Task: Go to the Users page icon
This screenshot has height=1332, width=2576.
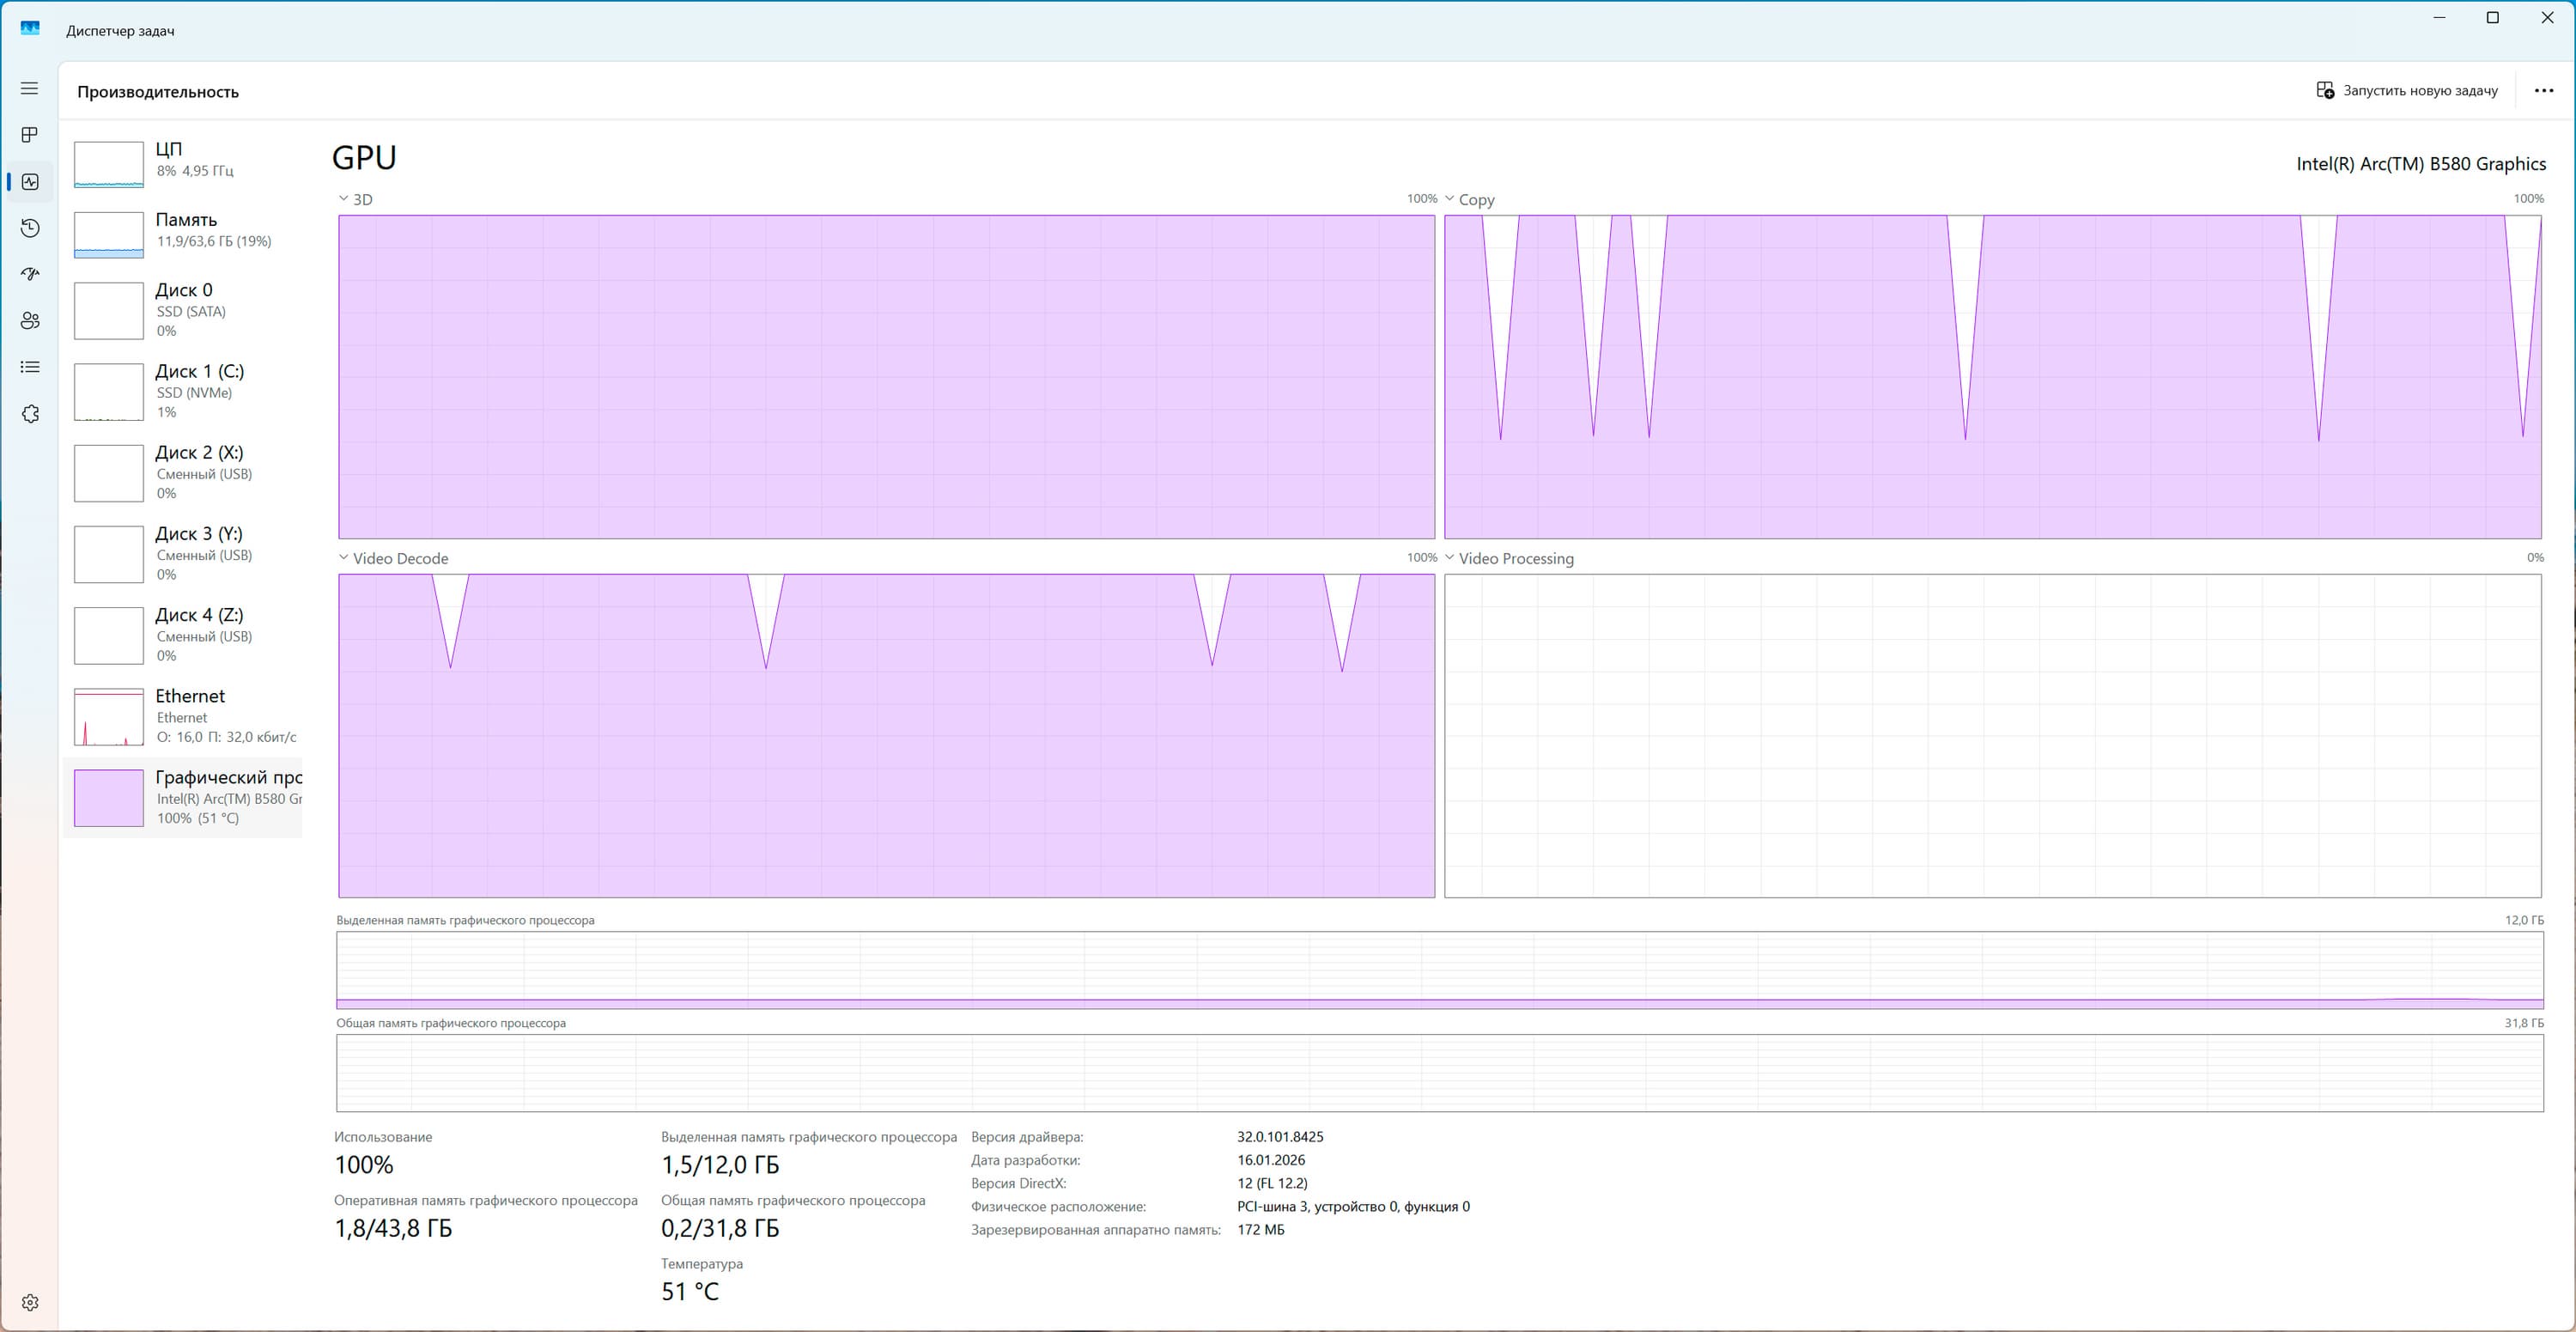Action: pyautogui.click(x=29, y=321)
